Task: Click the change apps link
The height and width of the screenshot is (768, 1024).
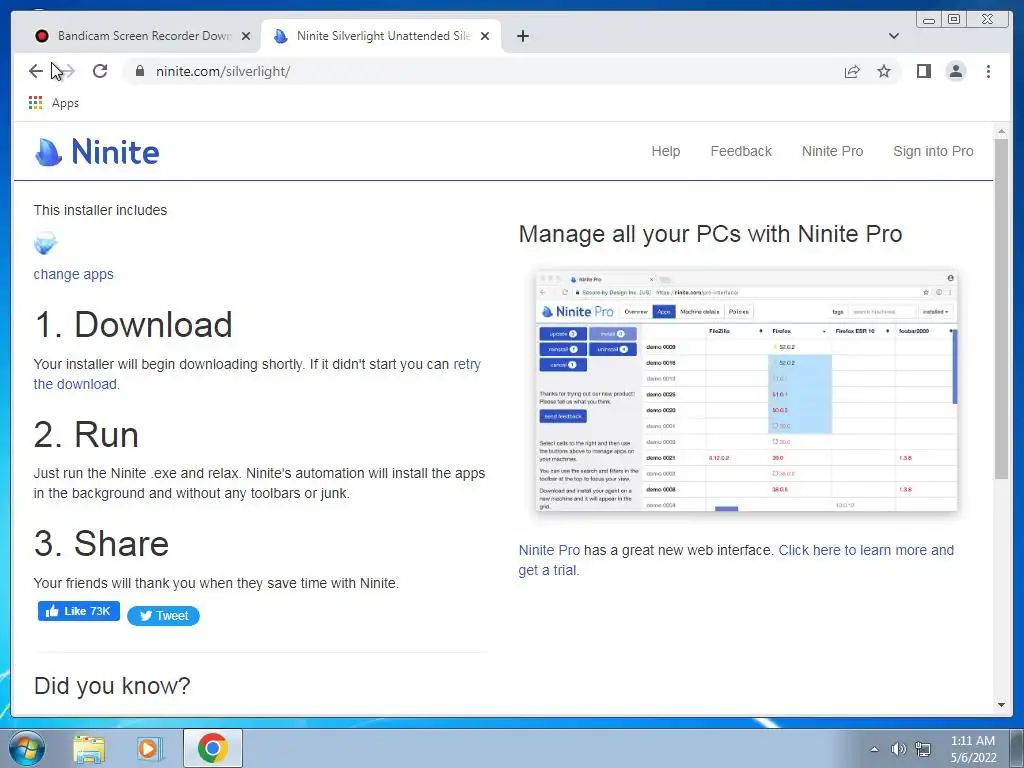Action: click(x=73, y=274)
